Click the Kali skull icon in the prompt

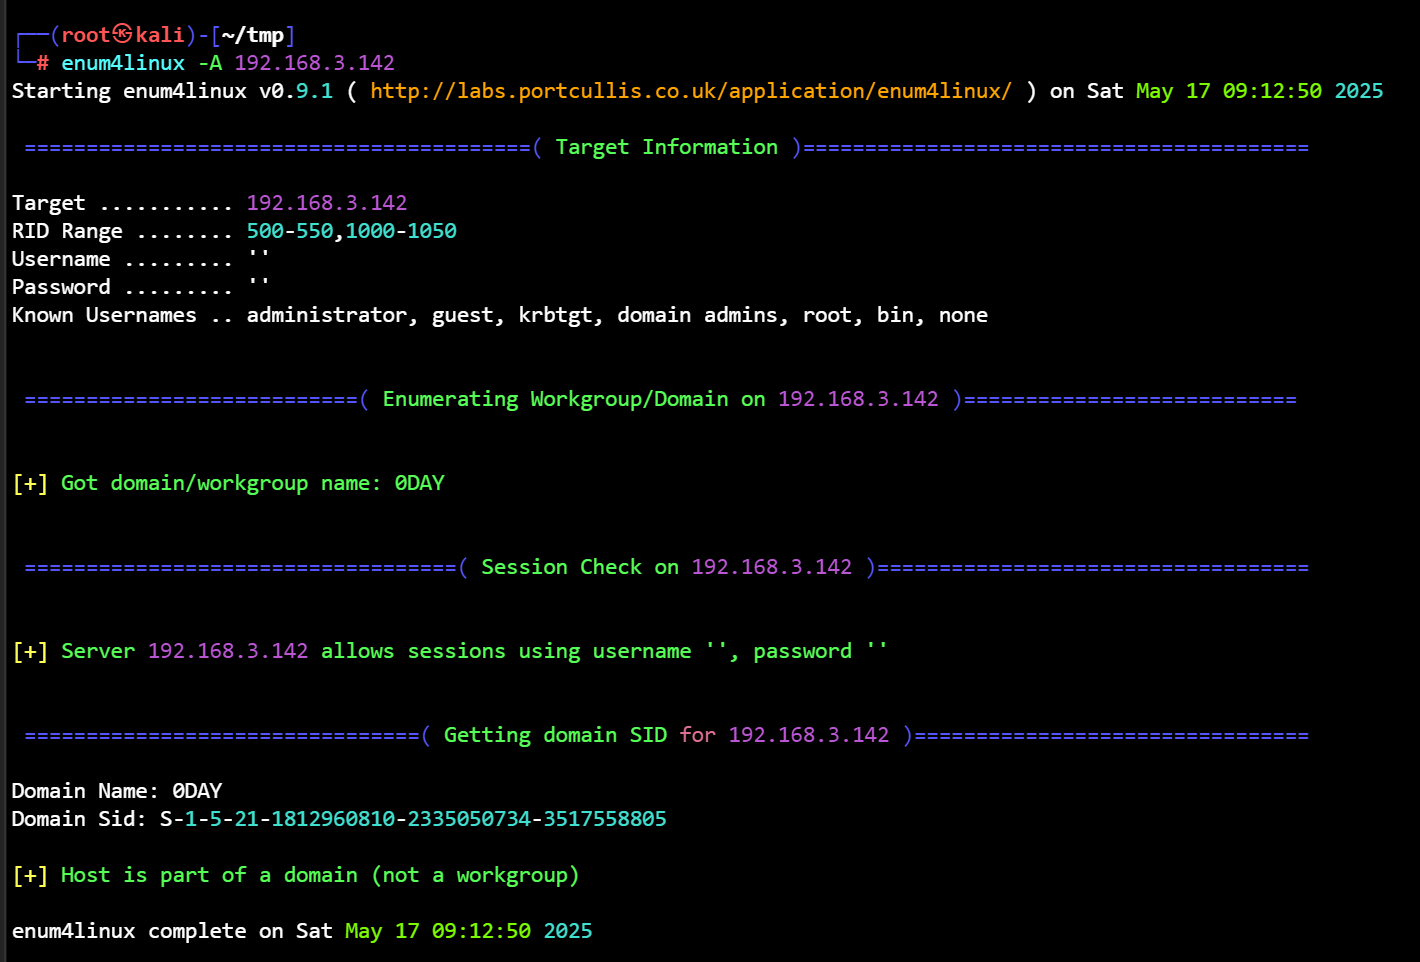coord(122,34)
